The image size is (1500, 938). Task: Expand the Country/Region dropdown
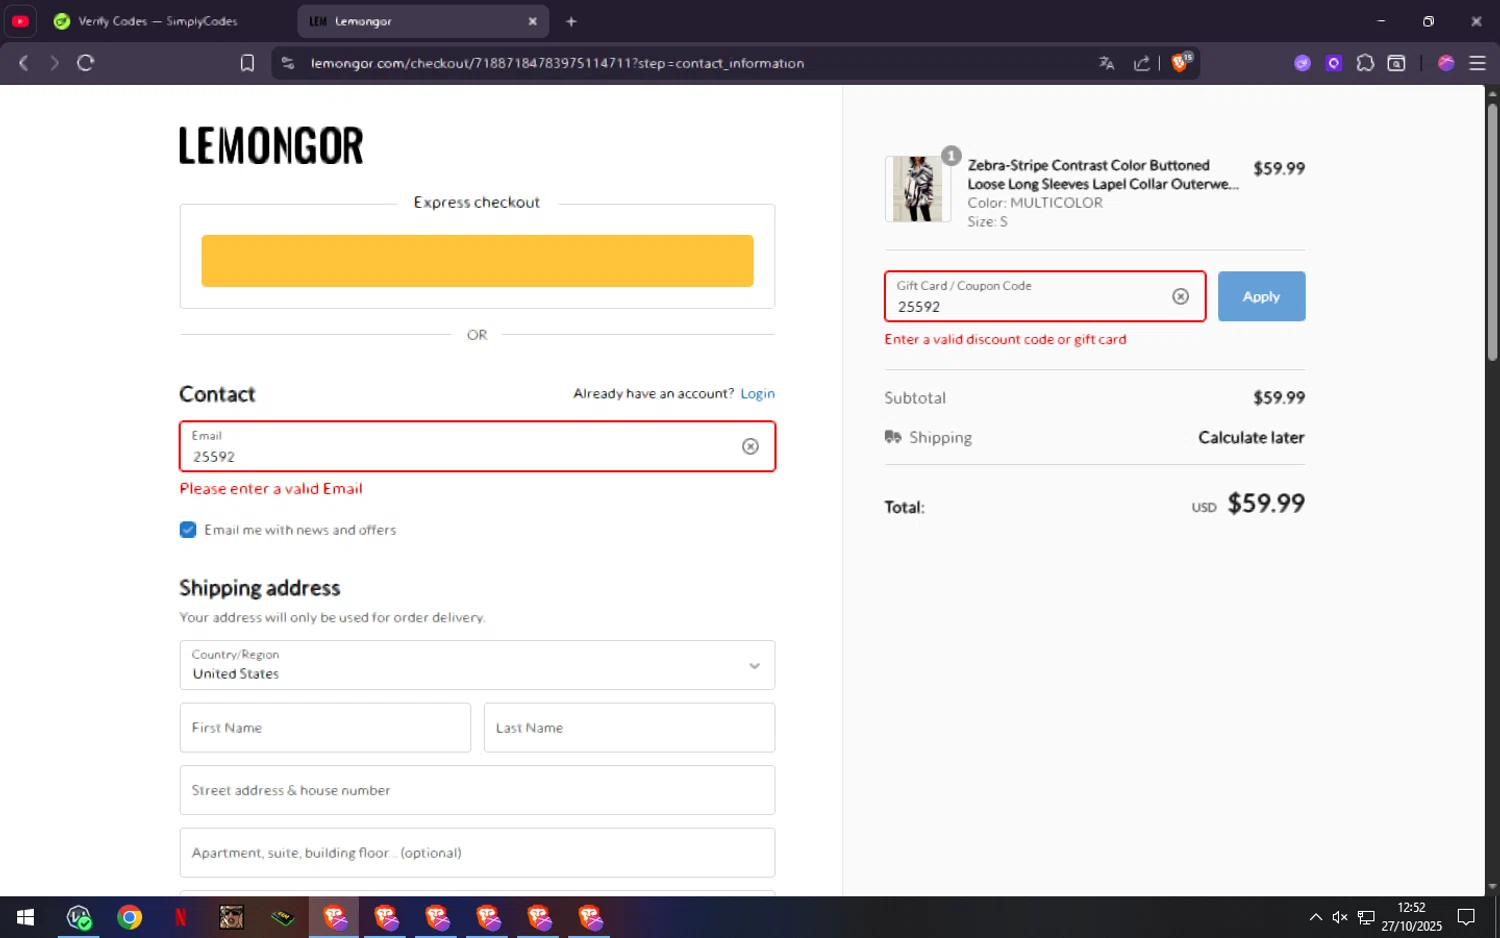(x=477, y=665)
